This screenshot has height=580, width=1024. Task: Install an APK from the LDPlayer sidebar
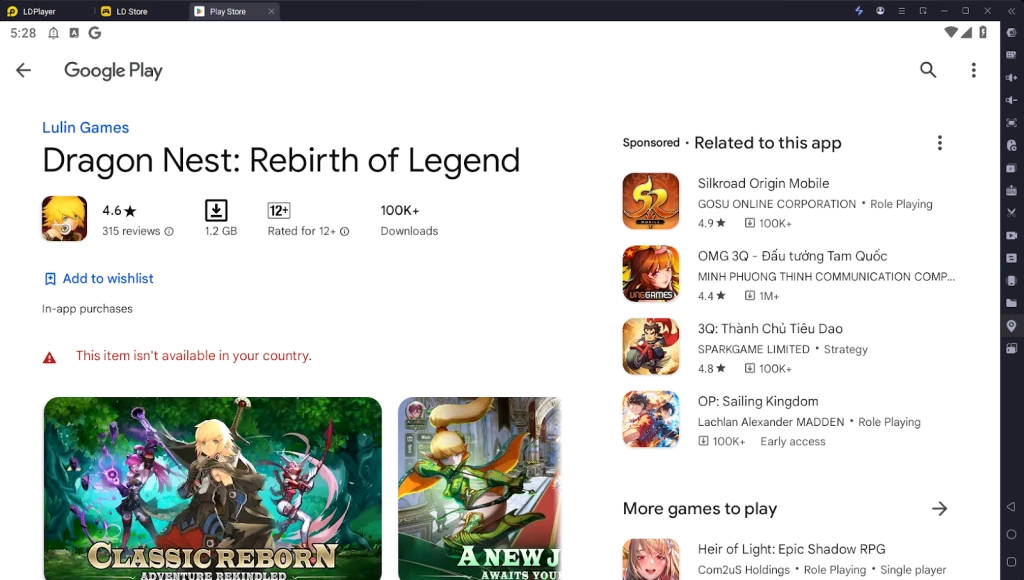pos(1011,190)
